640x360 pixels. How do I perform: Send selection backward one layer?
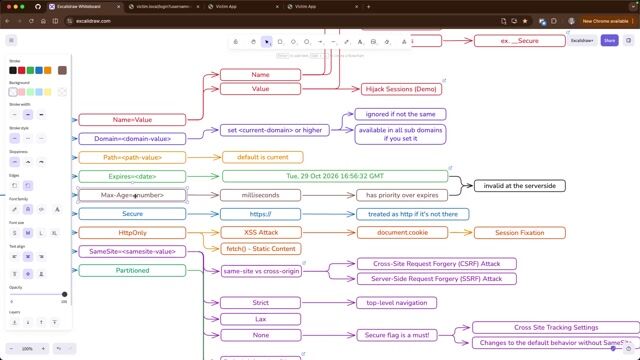28,322
